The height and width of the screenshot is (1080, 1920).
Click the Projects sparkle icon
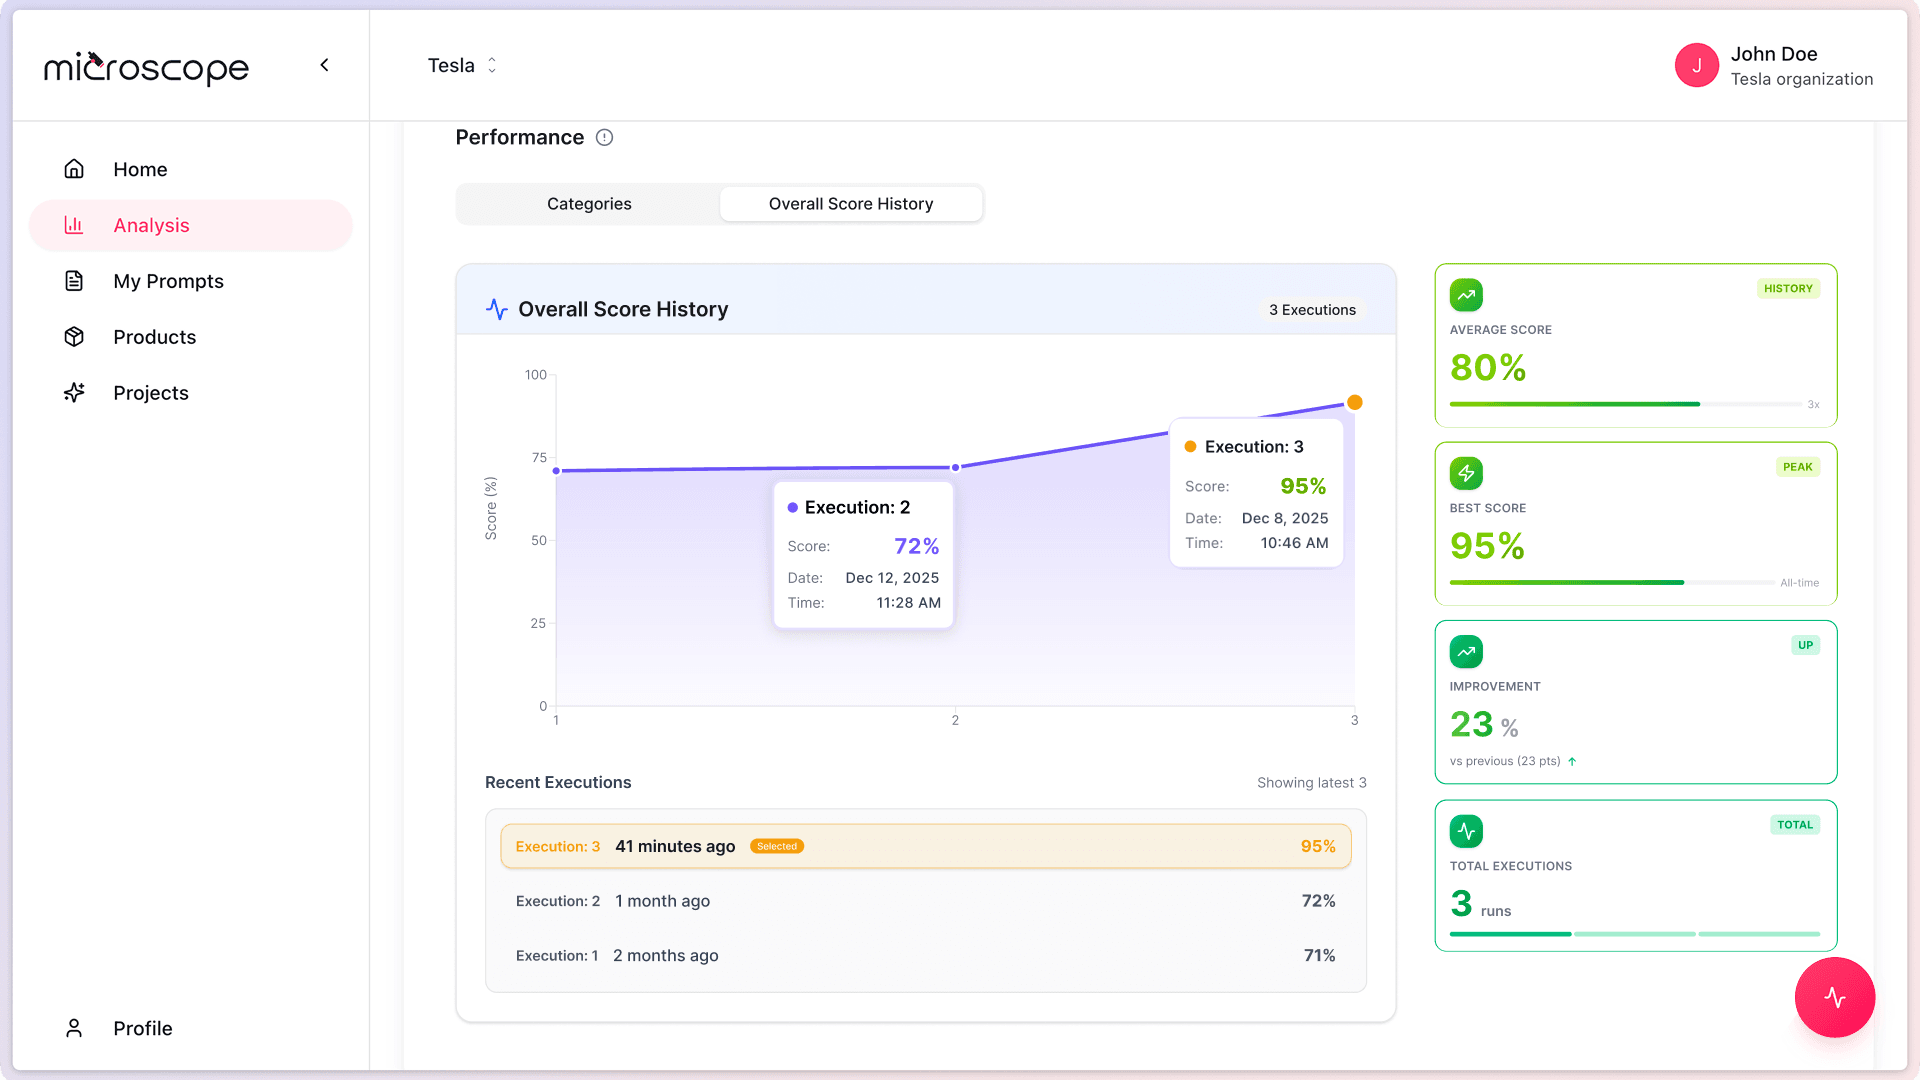point(74,393)
